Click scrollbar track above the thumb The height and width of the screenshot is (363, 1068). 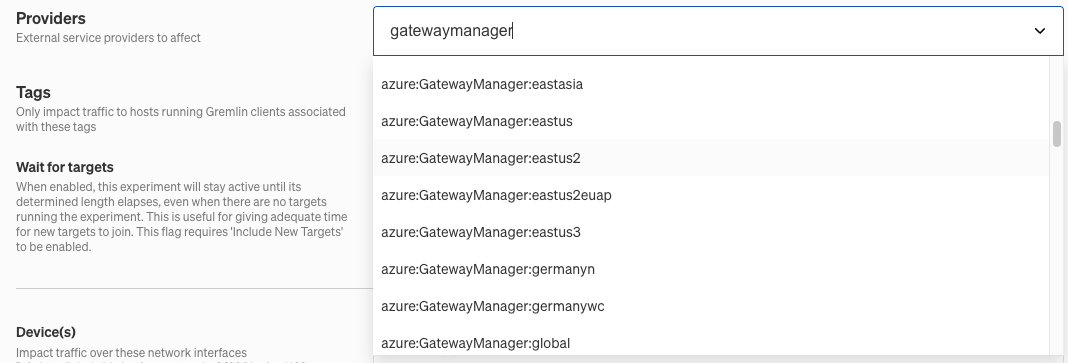[1056, 90]
